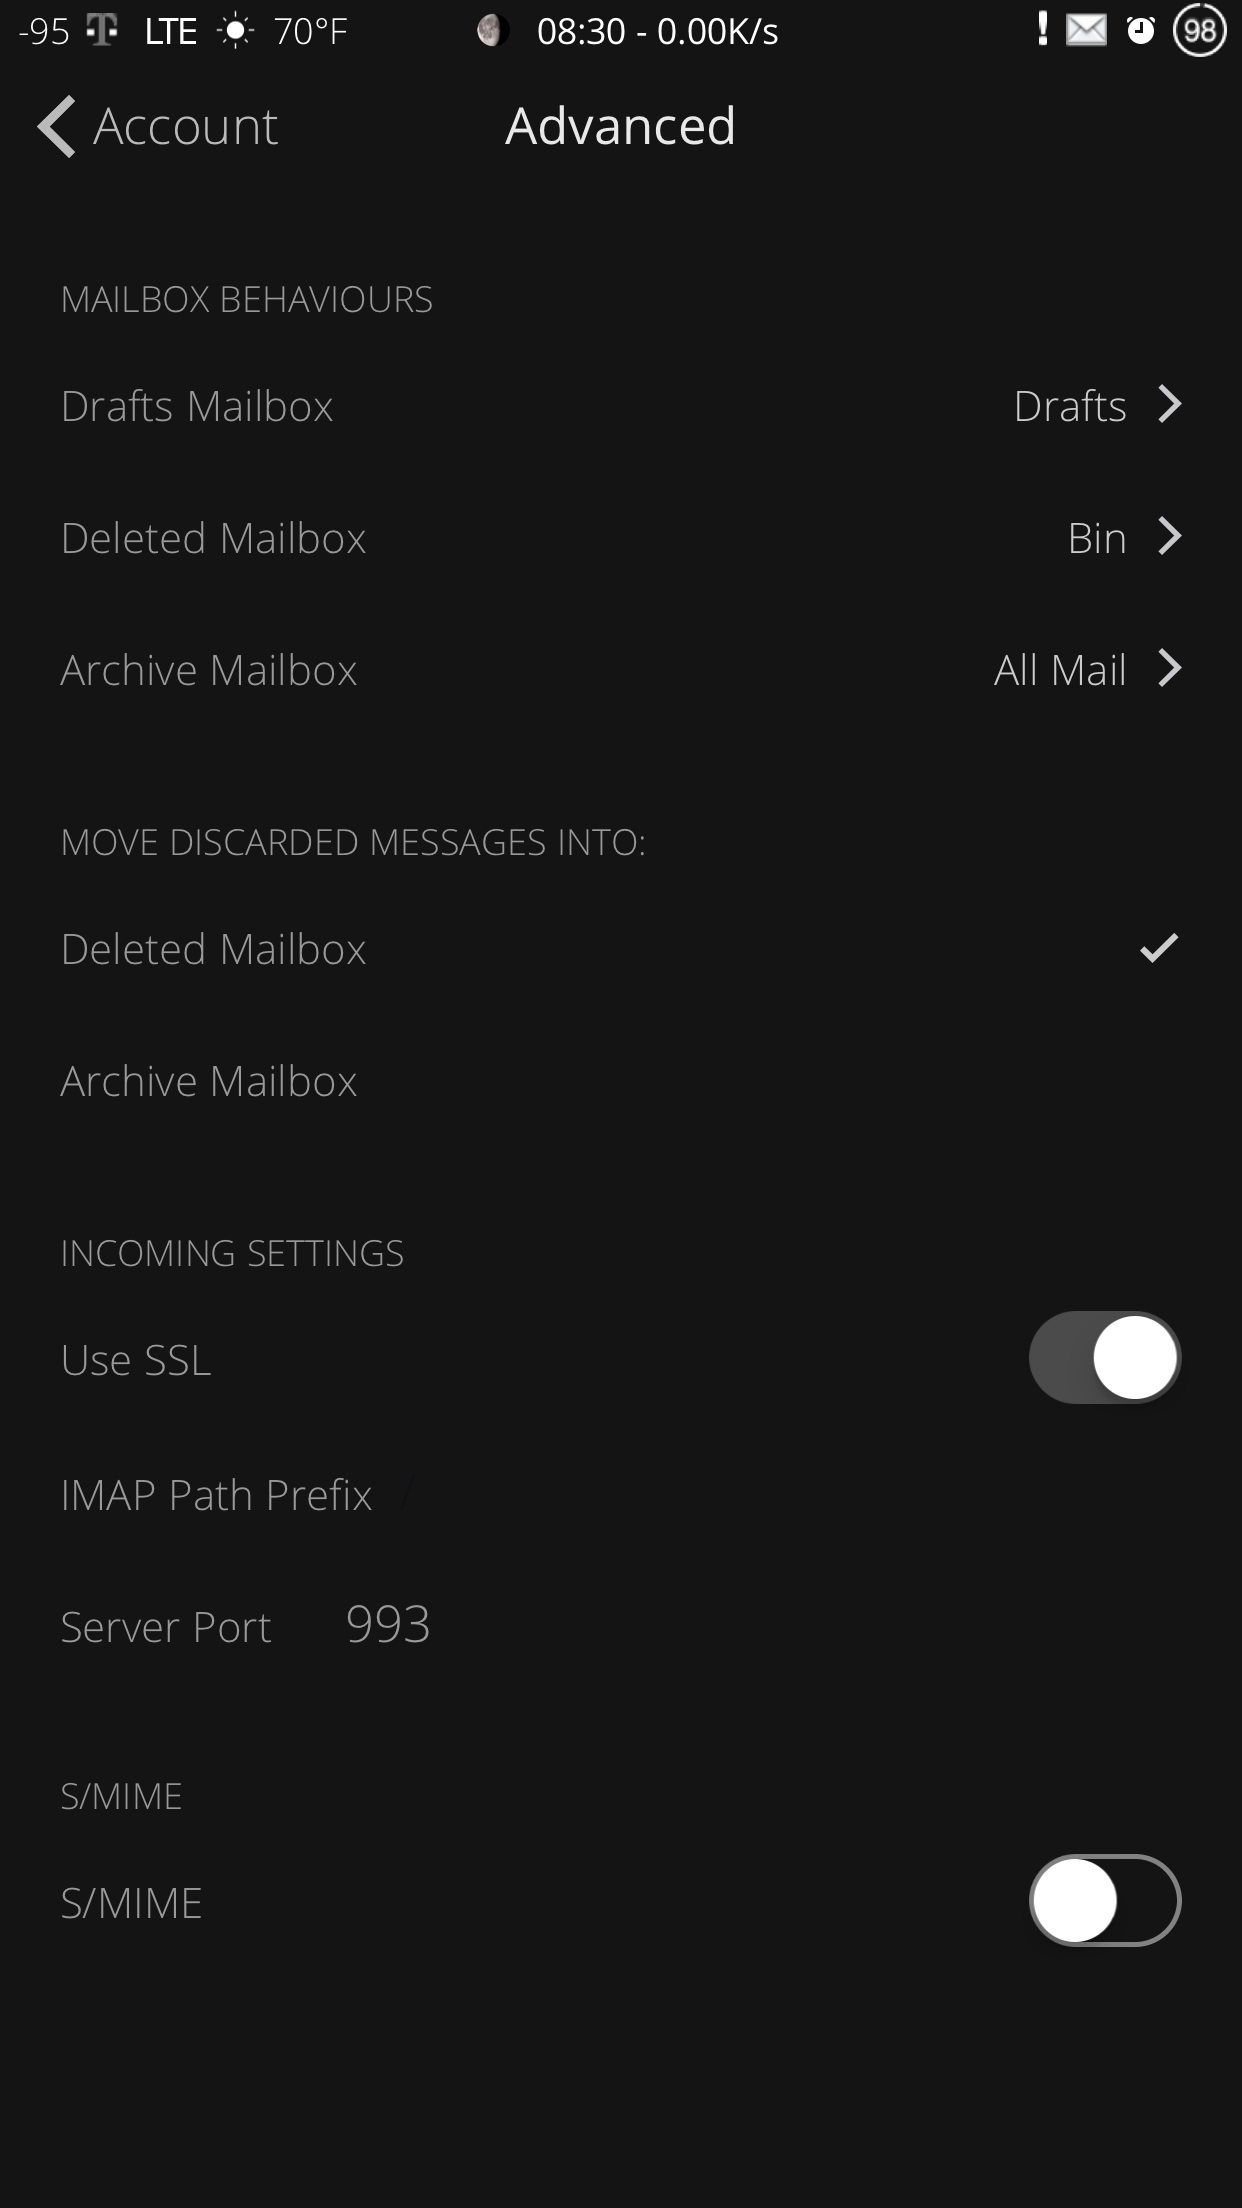Tap the exclamation alert icon in status bar
1242x2208 pixels.
coord(1043,29)
